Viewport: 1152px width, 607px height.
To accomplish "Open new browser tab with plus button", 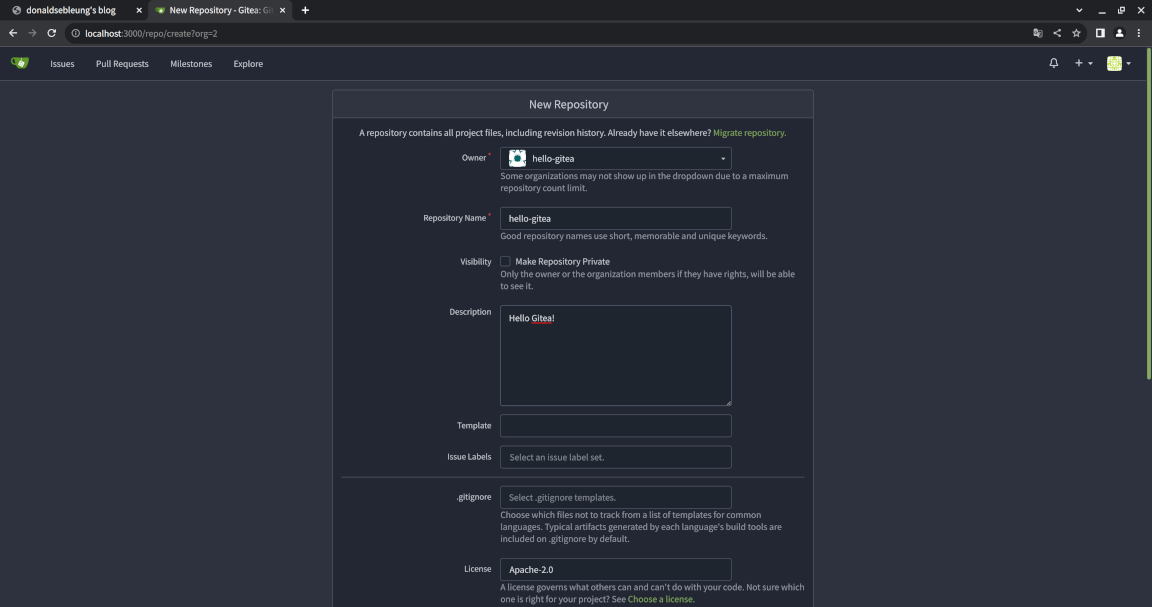I will [305, 10].
